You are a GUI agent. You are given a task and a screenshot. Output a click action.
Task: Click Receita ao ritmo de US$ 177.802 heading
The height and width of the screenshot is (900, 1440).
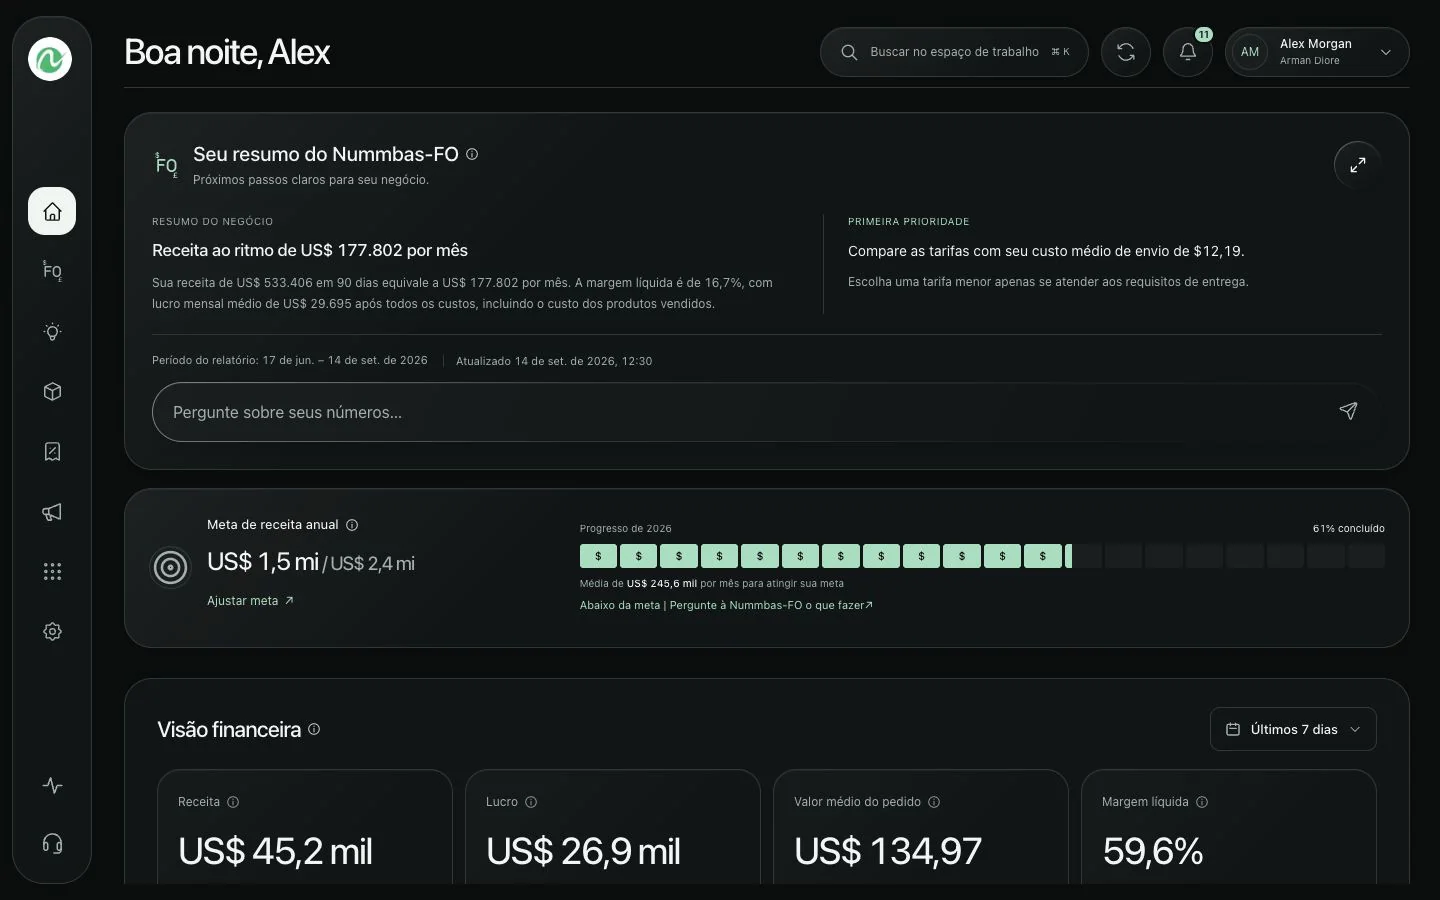pyautogui.click(x=310, y=250)
